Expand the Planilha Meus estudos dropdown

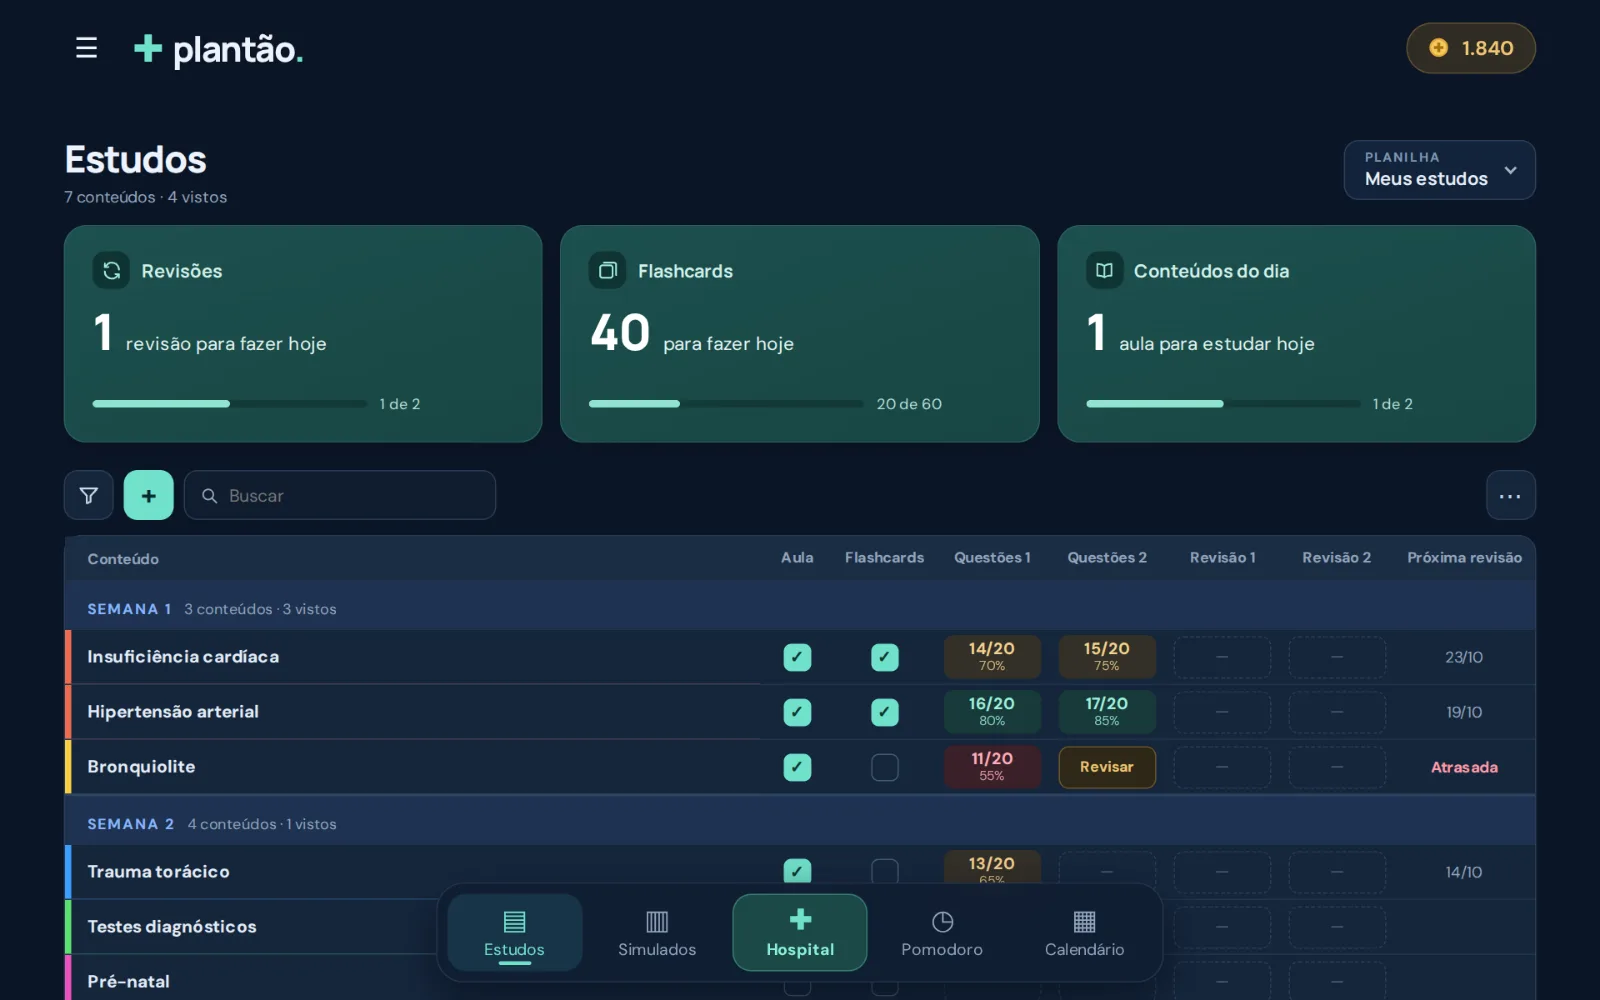1439,170
